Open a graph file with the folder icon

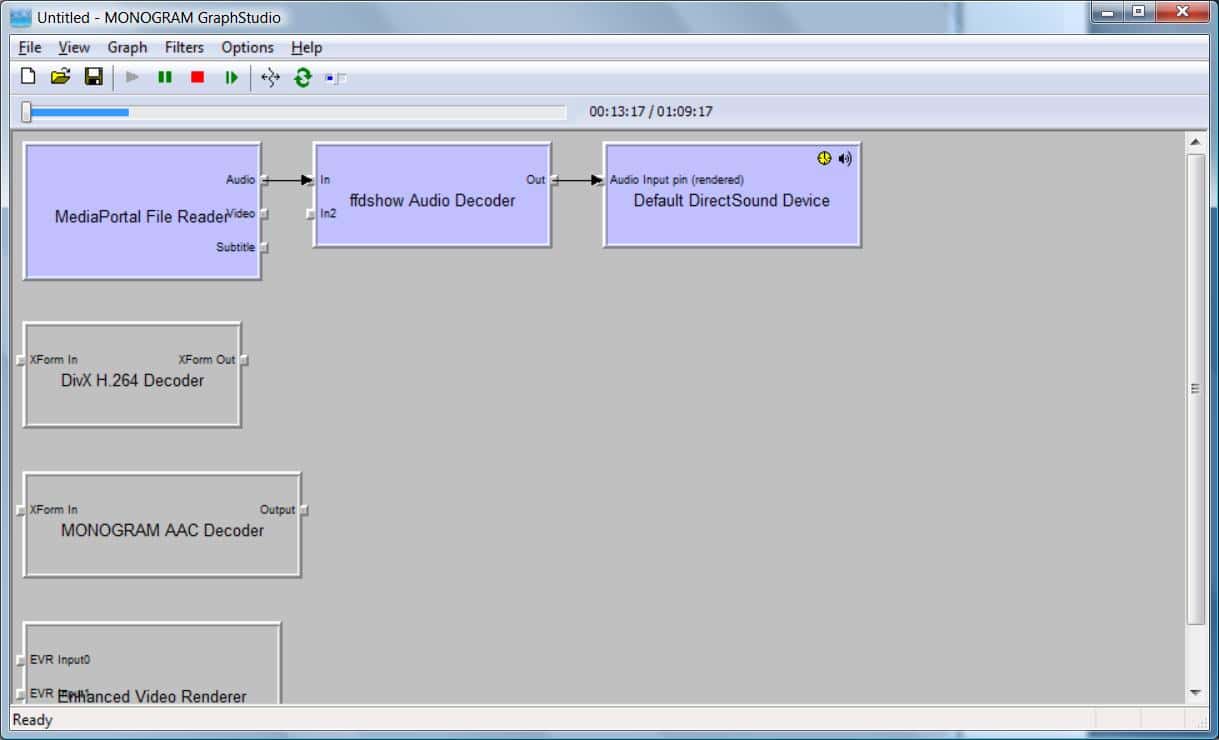[60, 77]
